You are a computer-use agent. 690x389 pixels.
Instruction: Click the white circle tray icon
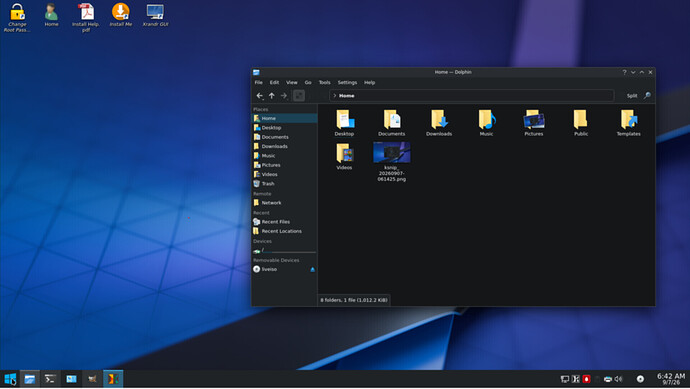point(640,379)
